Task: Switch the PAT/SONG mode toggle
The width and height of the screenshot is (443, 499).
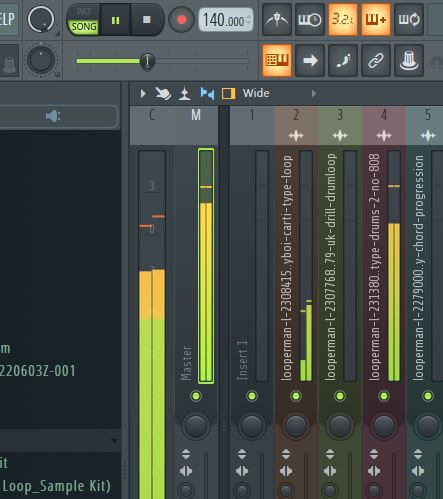Action: (83, 20)
